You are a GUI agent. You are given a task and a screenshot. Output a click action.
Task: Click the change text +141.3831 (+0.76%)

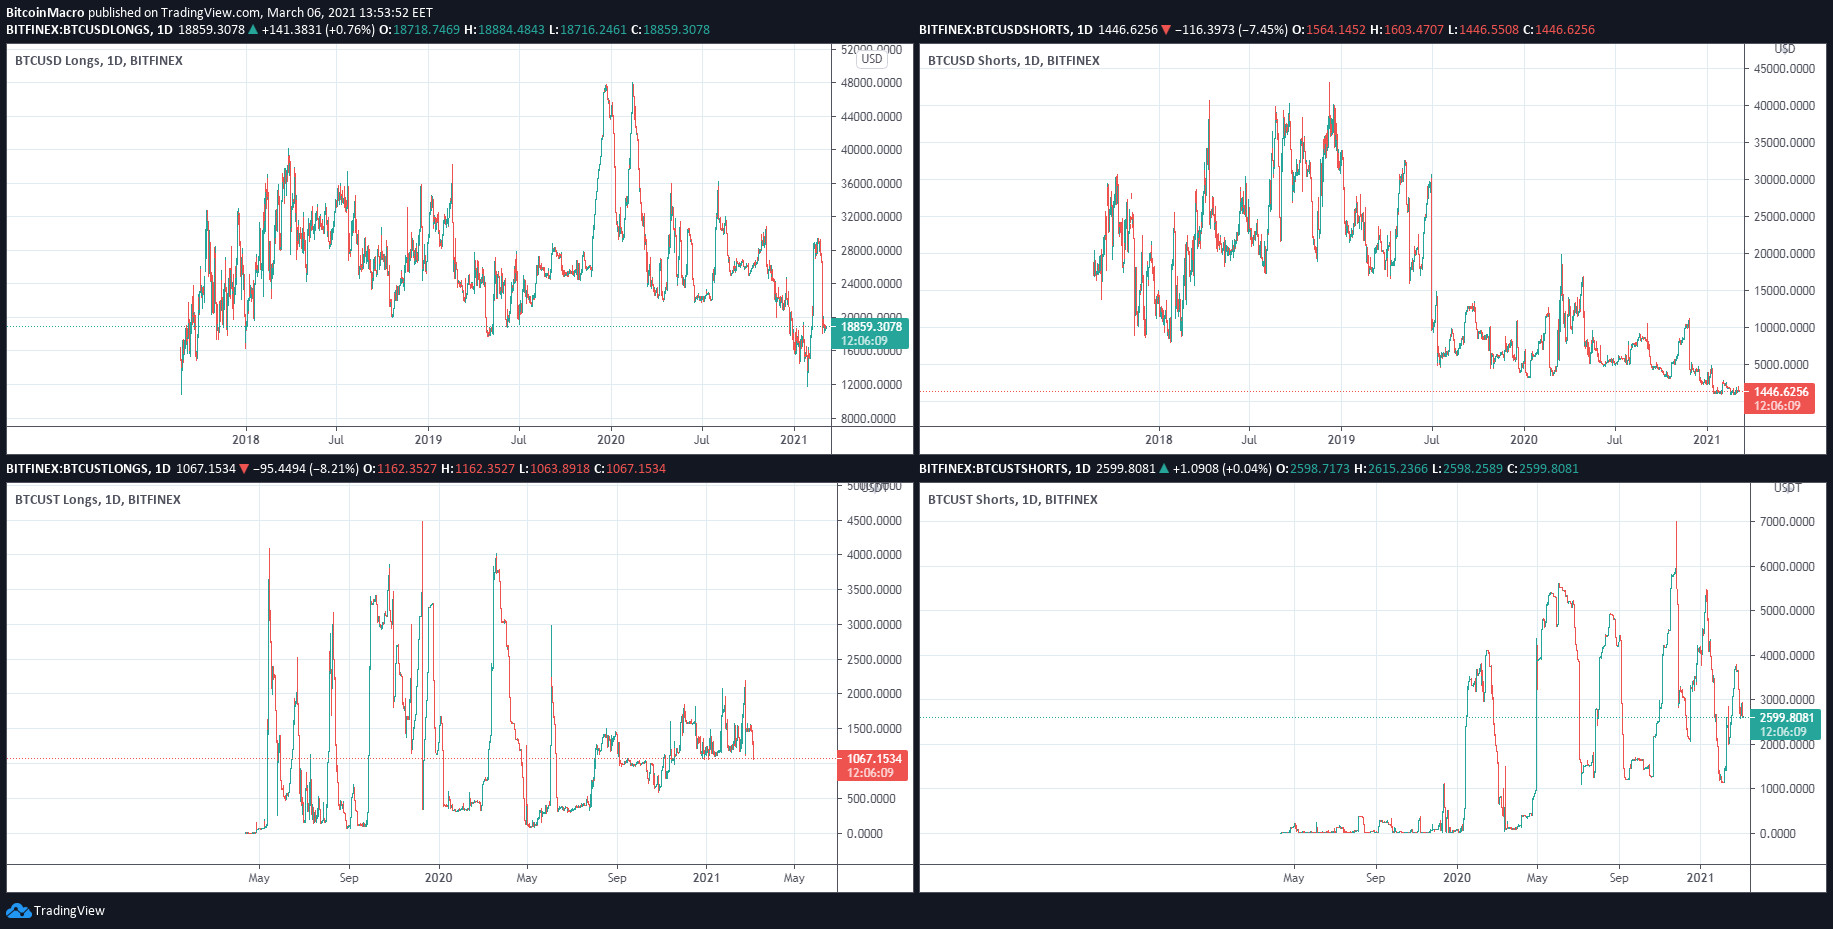[318, 30]
